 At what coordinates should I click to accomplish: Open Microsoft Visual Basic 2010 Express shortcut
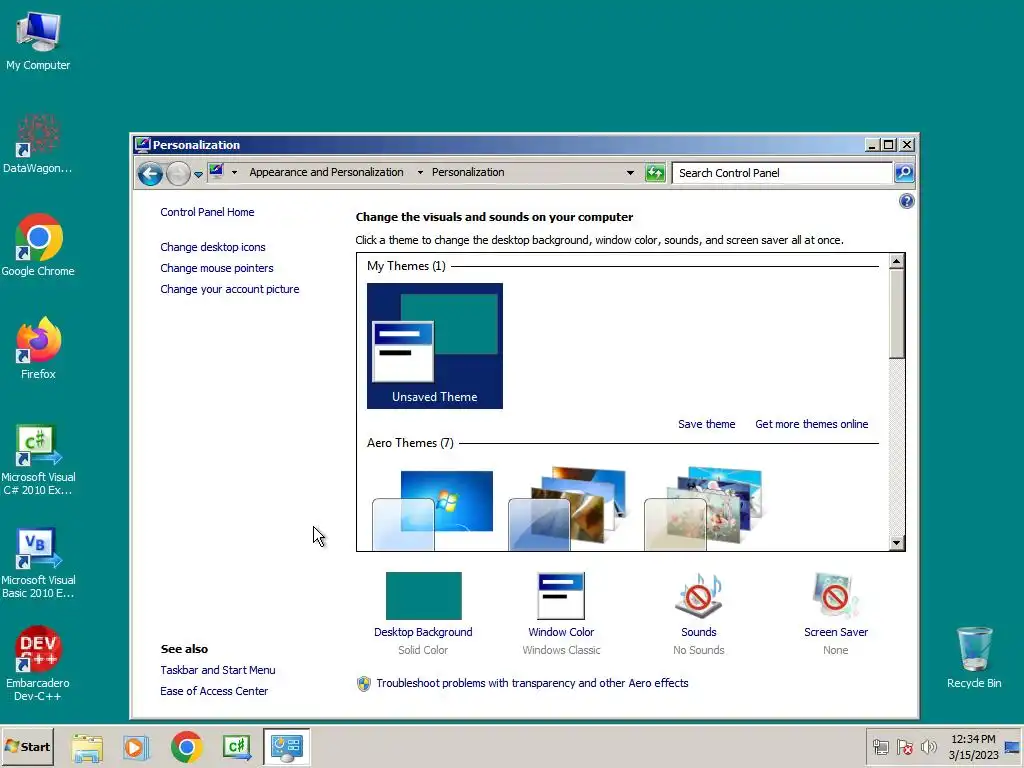pos(38,563)
